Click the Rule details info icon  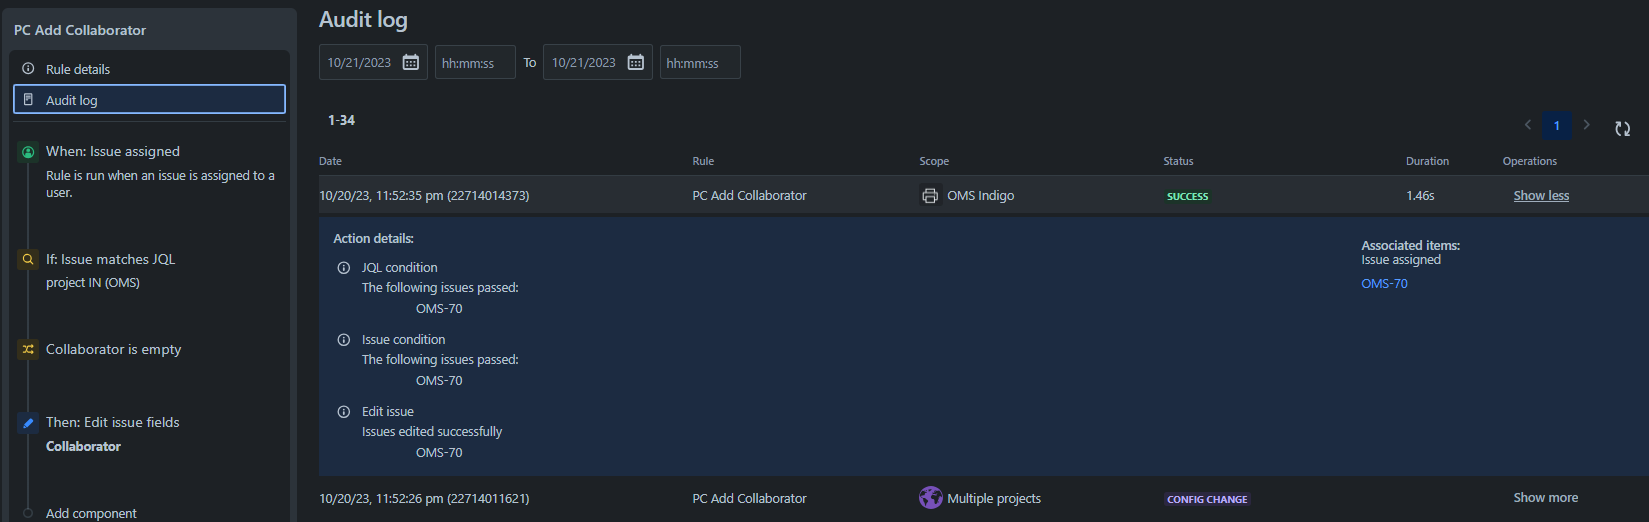coord(28,69)
